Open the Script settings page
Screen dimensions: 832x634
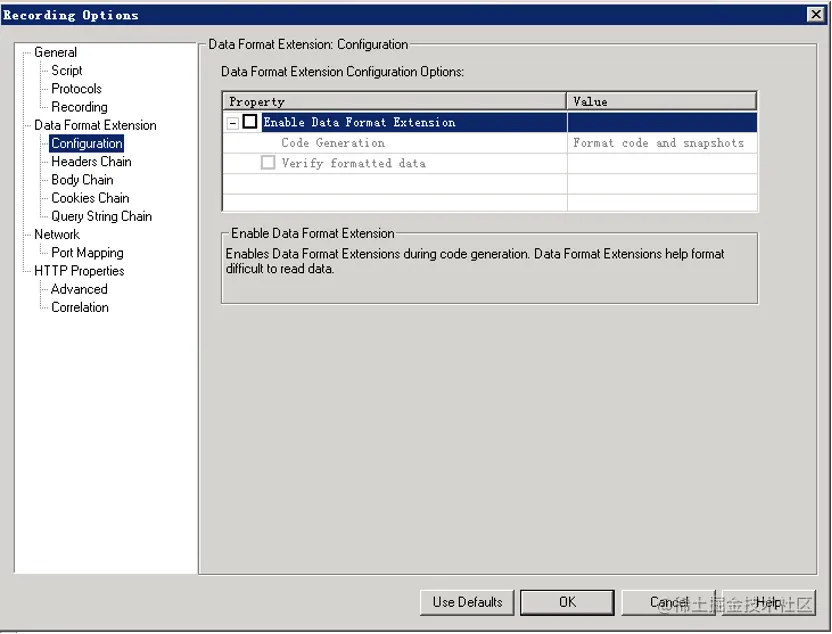(x=66, y=71)
